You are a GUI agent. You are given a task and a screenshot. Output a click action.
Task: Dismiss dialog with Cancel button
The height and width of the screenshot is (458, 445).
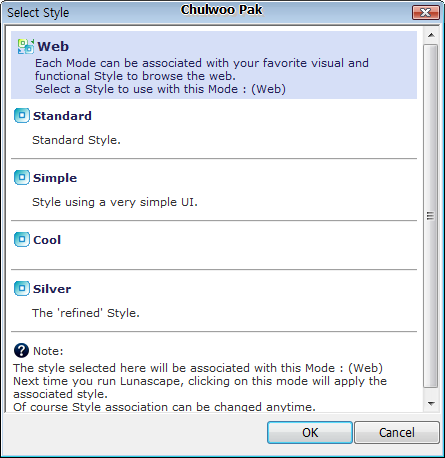(397, 433)
